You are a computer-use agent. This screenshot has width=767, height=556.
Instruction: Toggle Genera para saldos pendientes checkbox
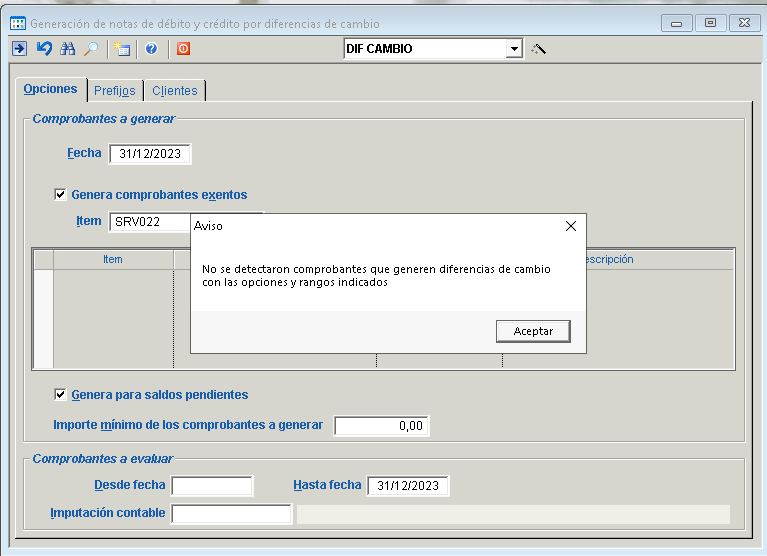(x=61, y=395)
